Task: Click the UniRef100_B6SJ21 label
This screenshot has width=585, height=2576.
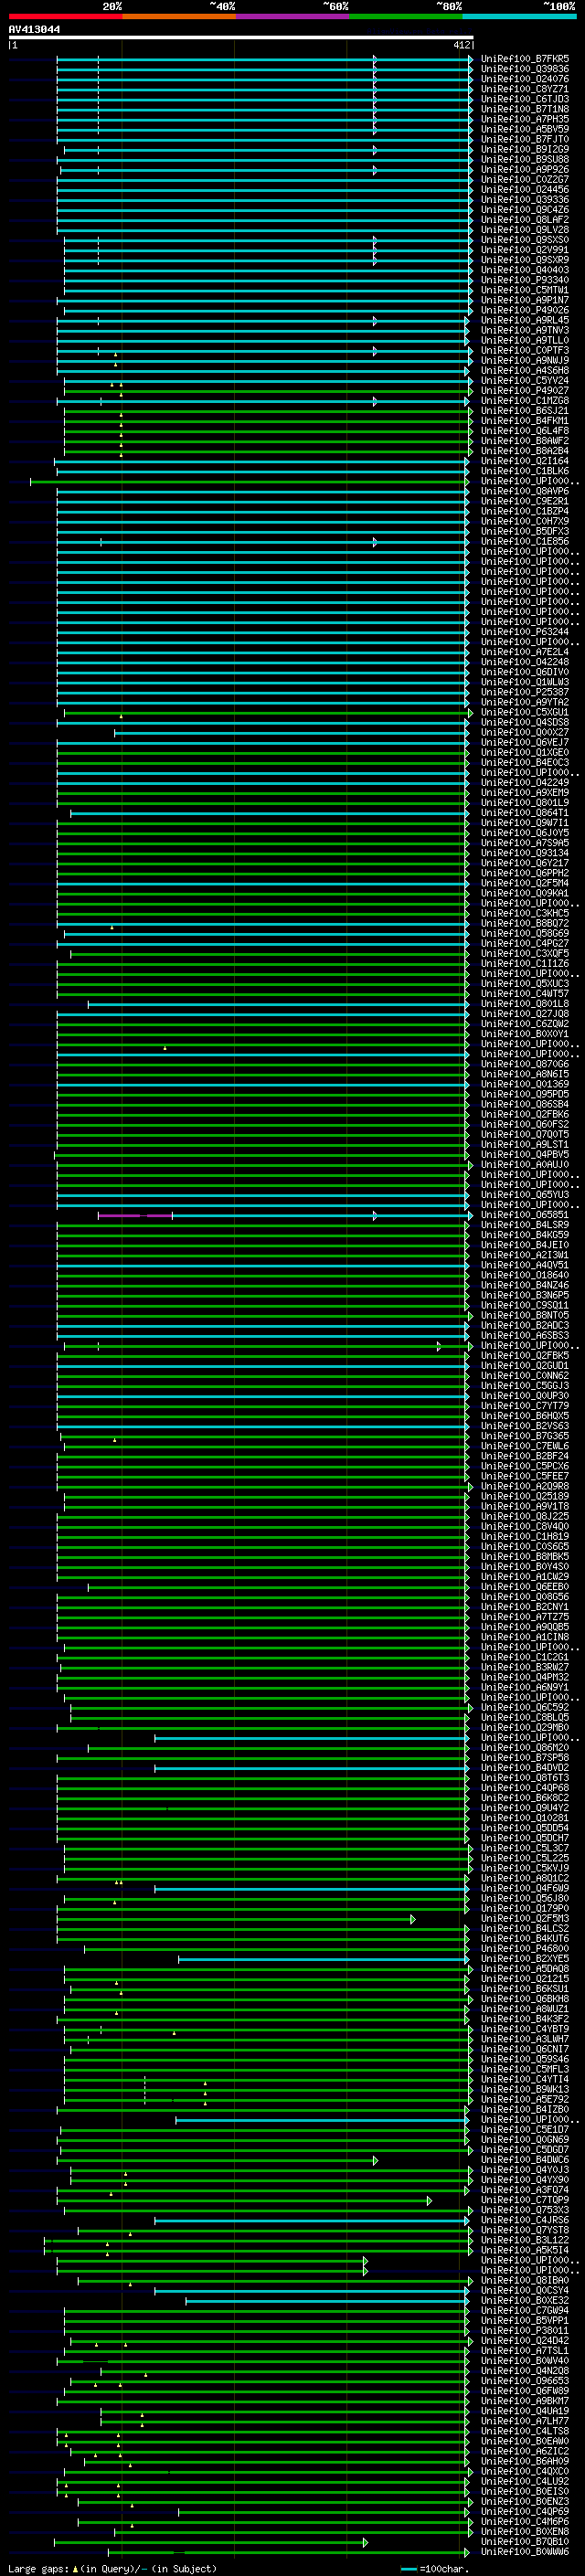Action: pos(525,411)
